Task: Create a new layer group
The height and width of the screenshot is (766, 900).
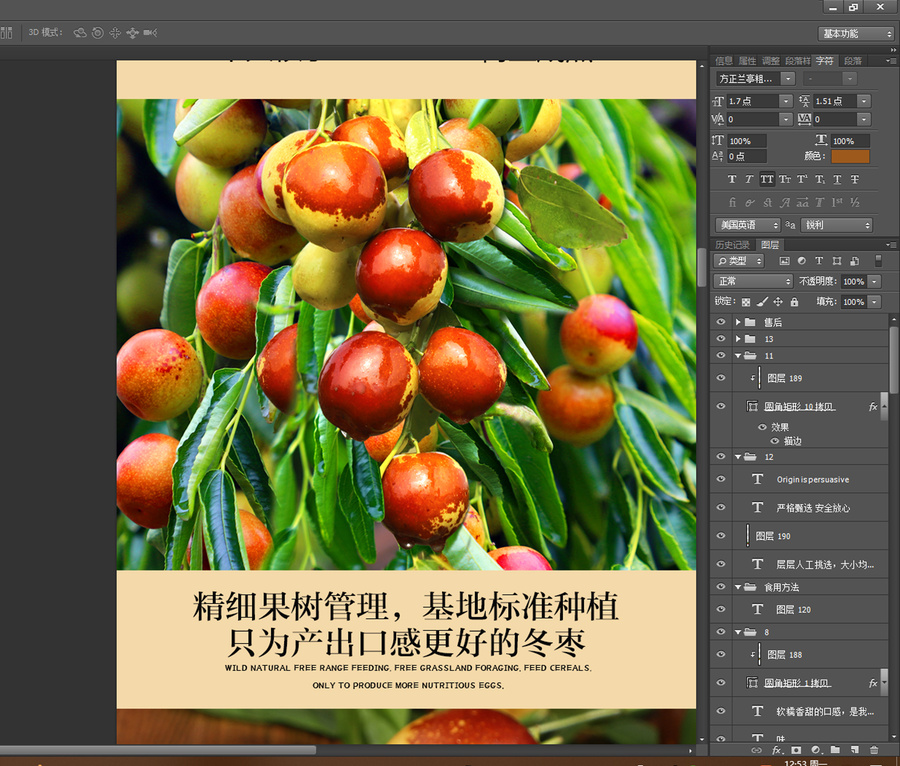Action: [x=835, y=750]
